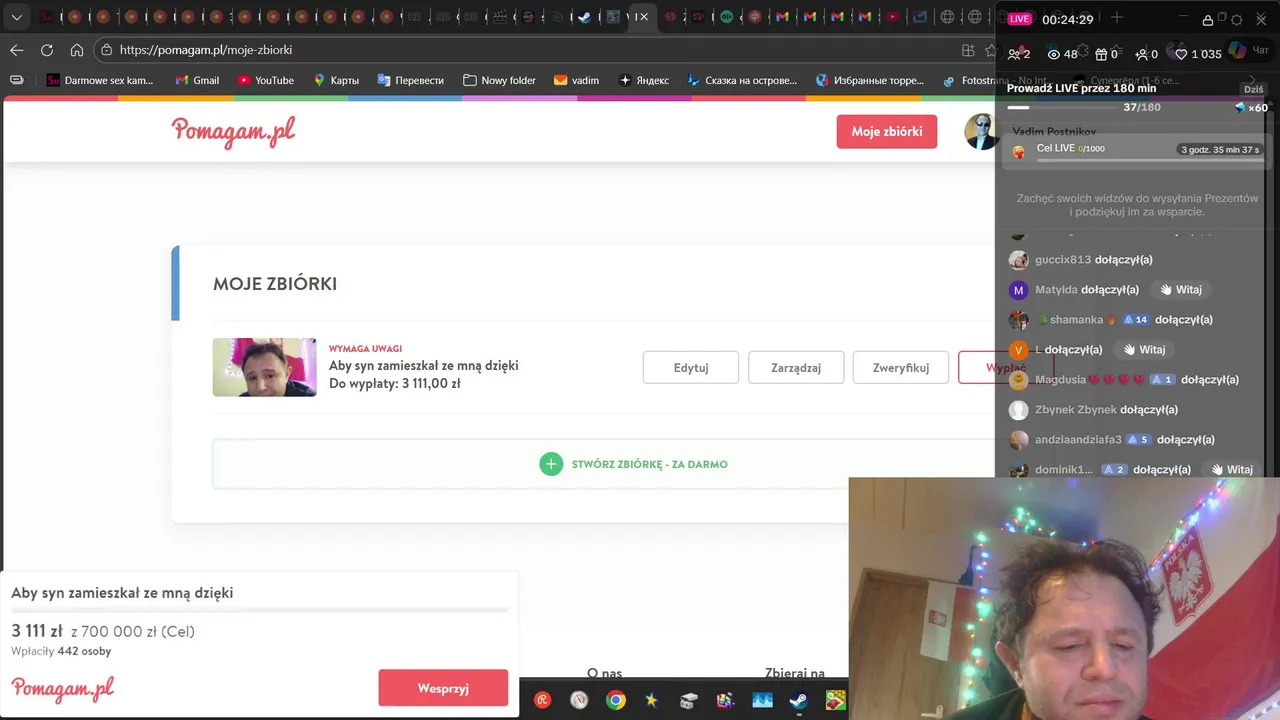Screen dimensions: 1280x720
Task: Open fundraiser title 'Aby syn zamieszkał ze mną dzięki'
Action: (423, 366)
